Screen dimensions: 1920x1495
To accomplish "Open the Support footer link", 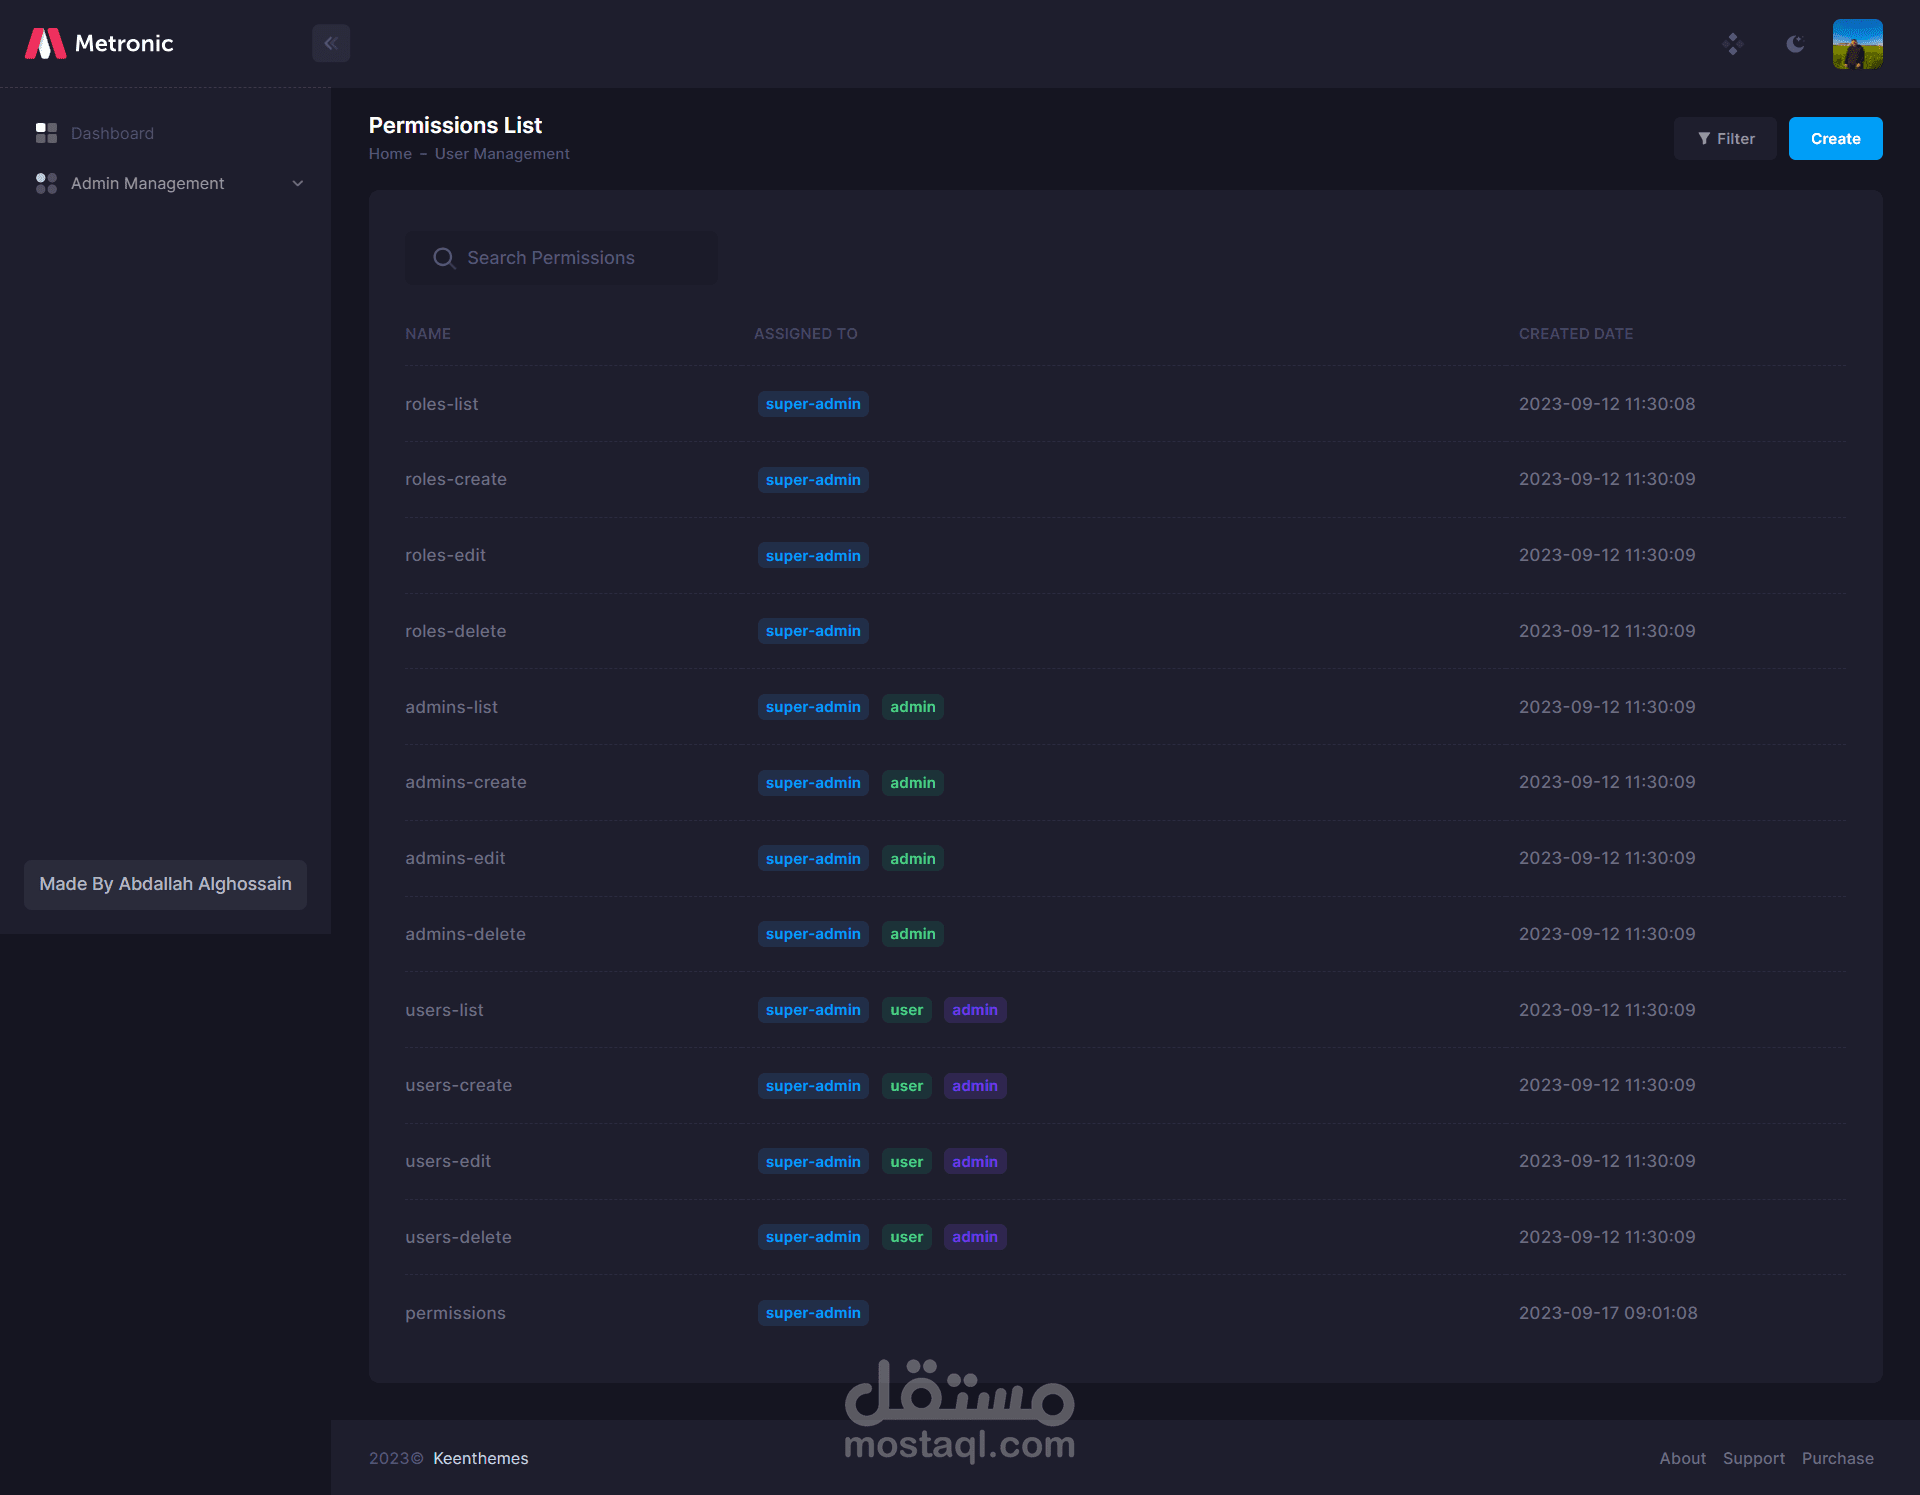I will [x=1753, y=1458].
